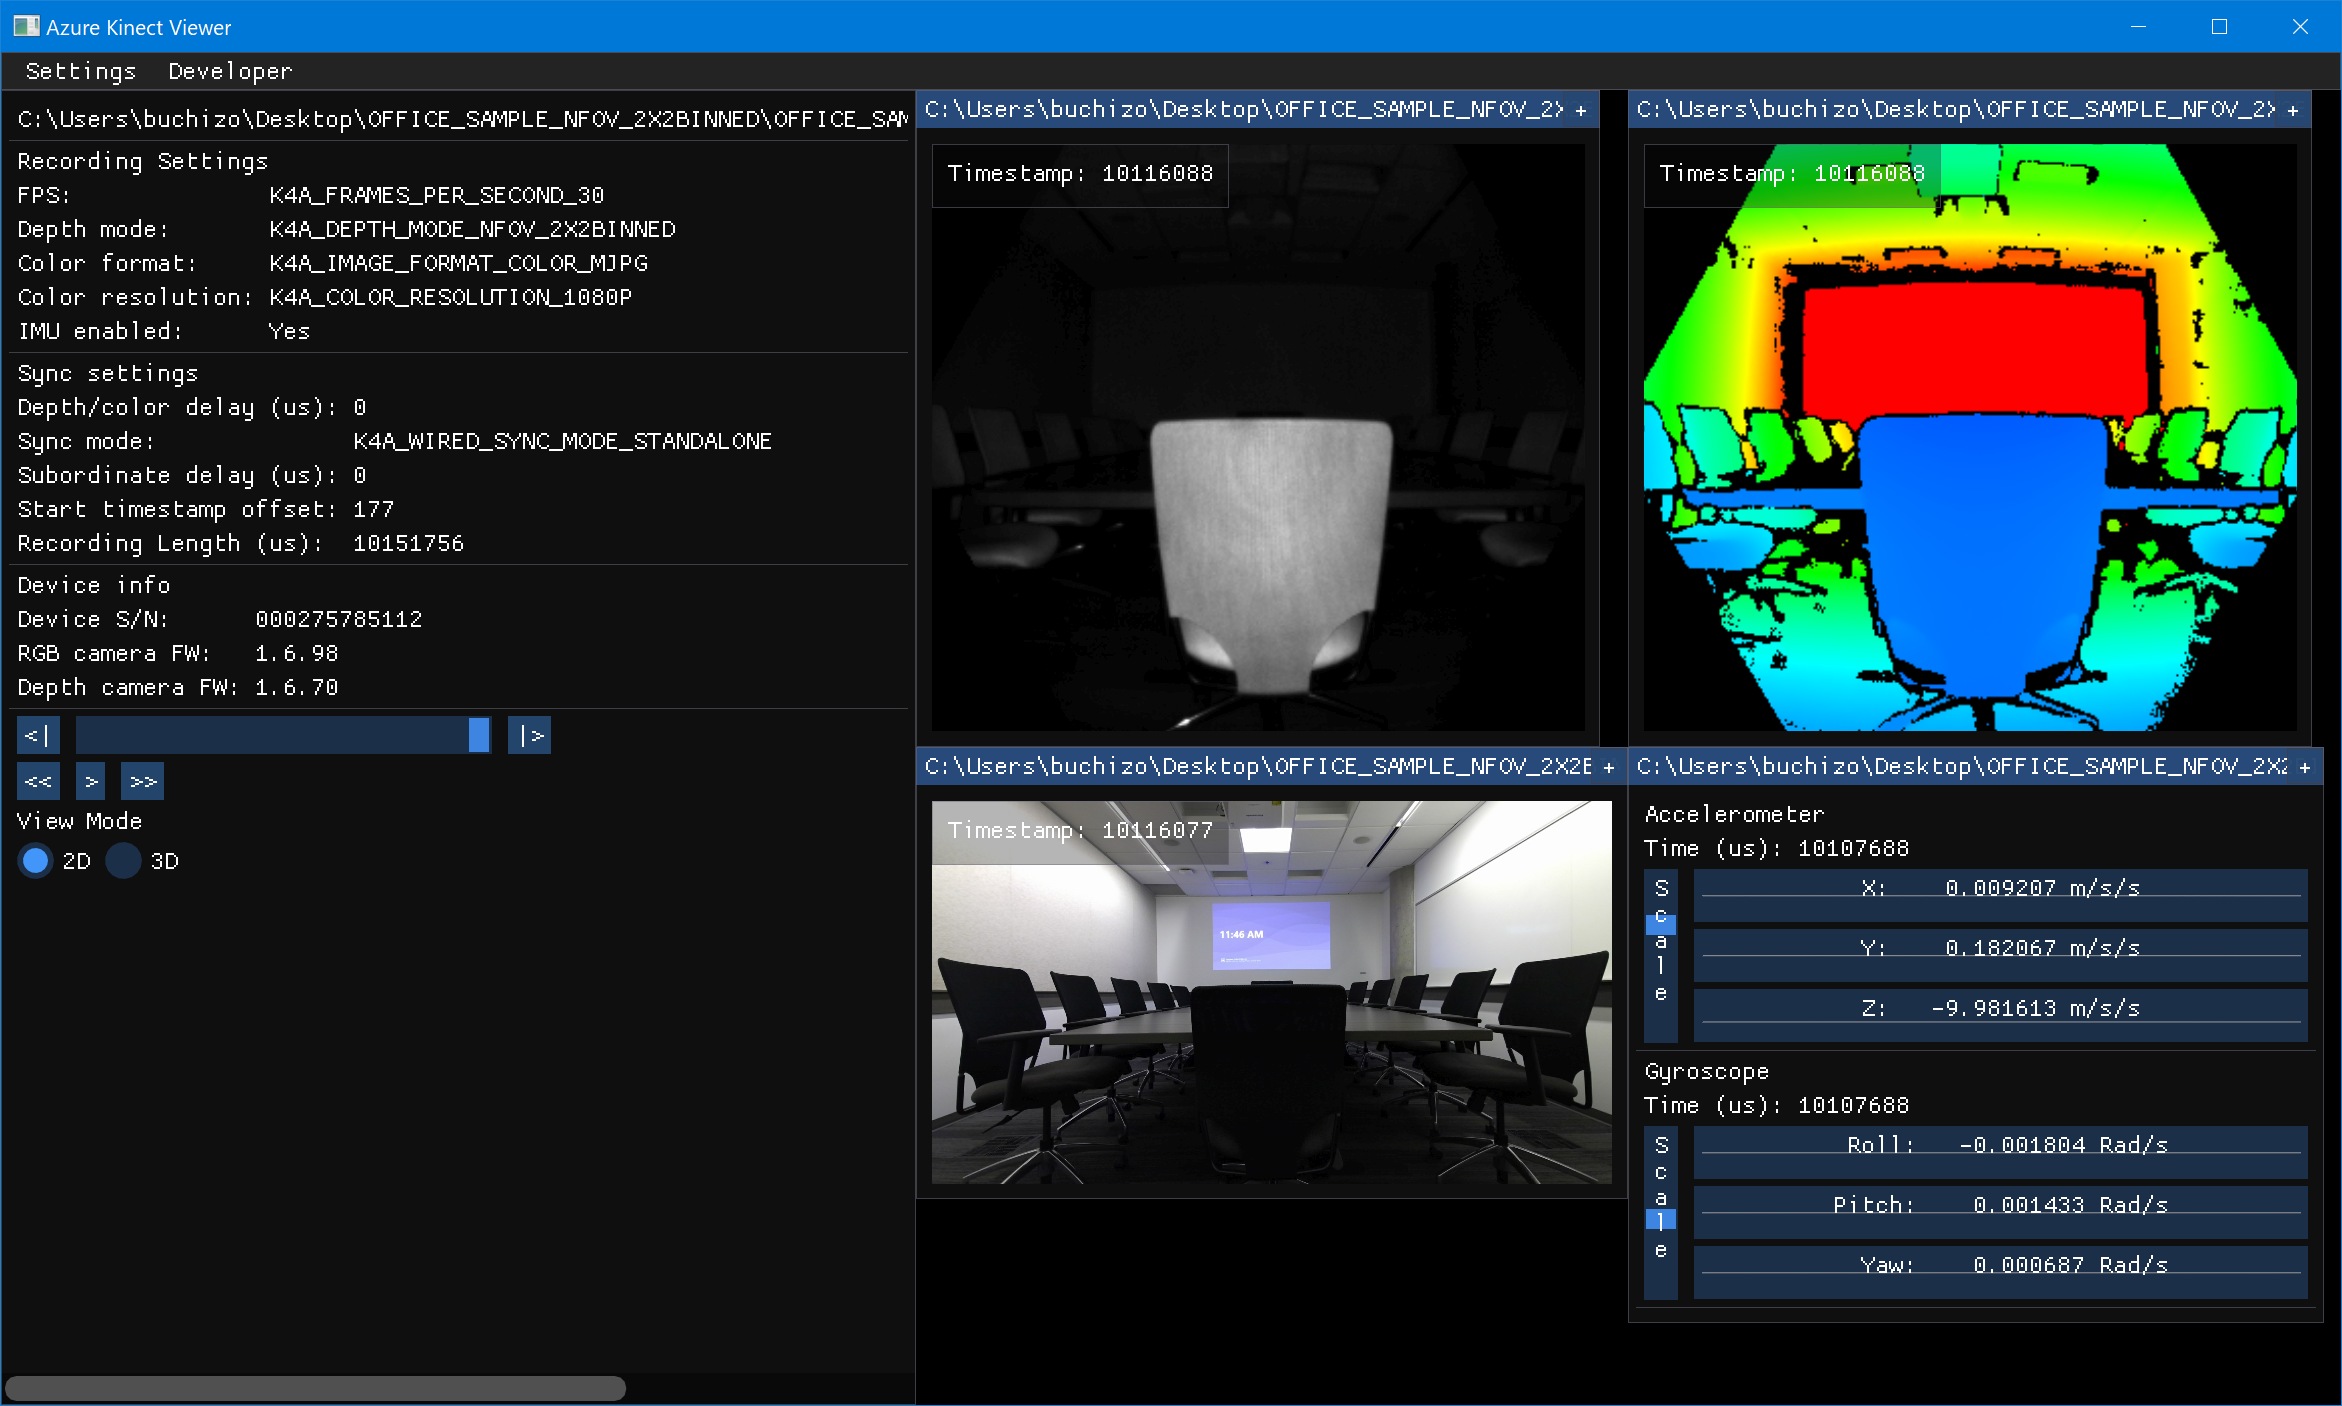Click the depth view window title tab
2342x1406 pixels.
[x=1969, y=110]
